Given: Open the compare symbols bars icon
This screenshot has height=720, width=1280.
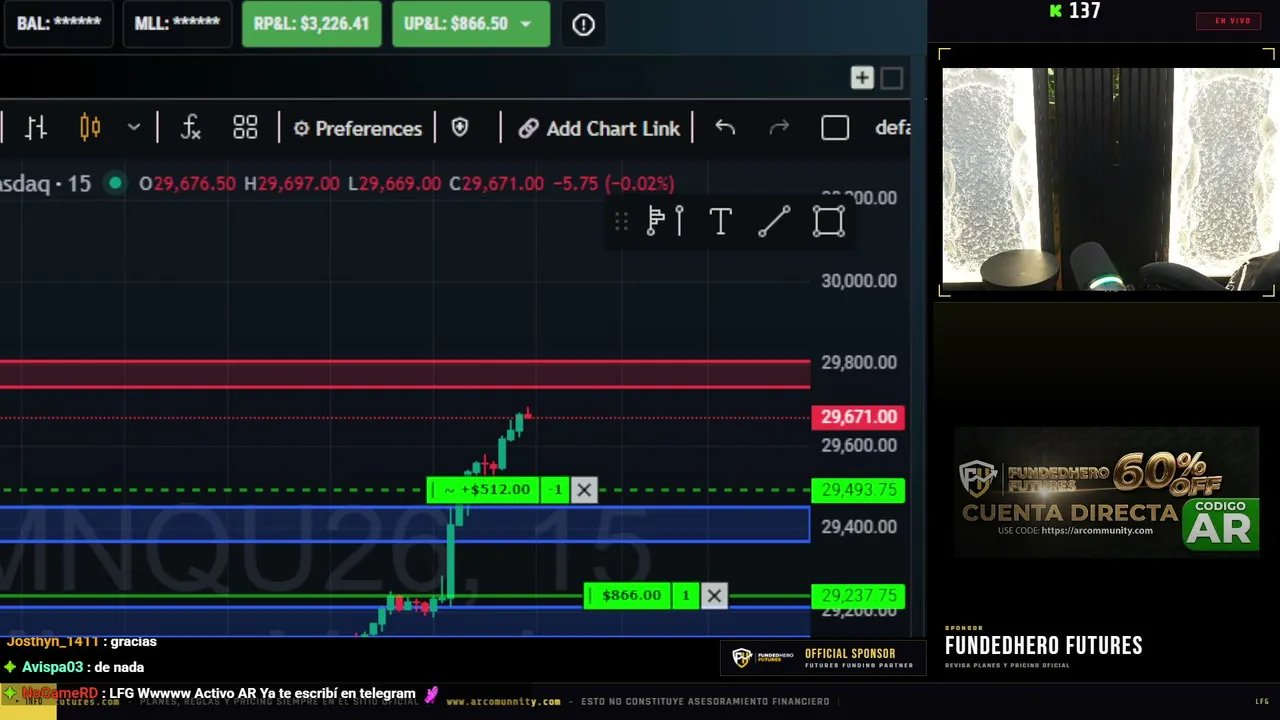Looking at the screenshot, I should [36, 128].
